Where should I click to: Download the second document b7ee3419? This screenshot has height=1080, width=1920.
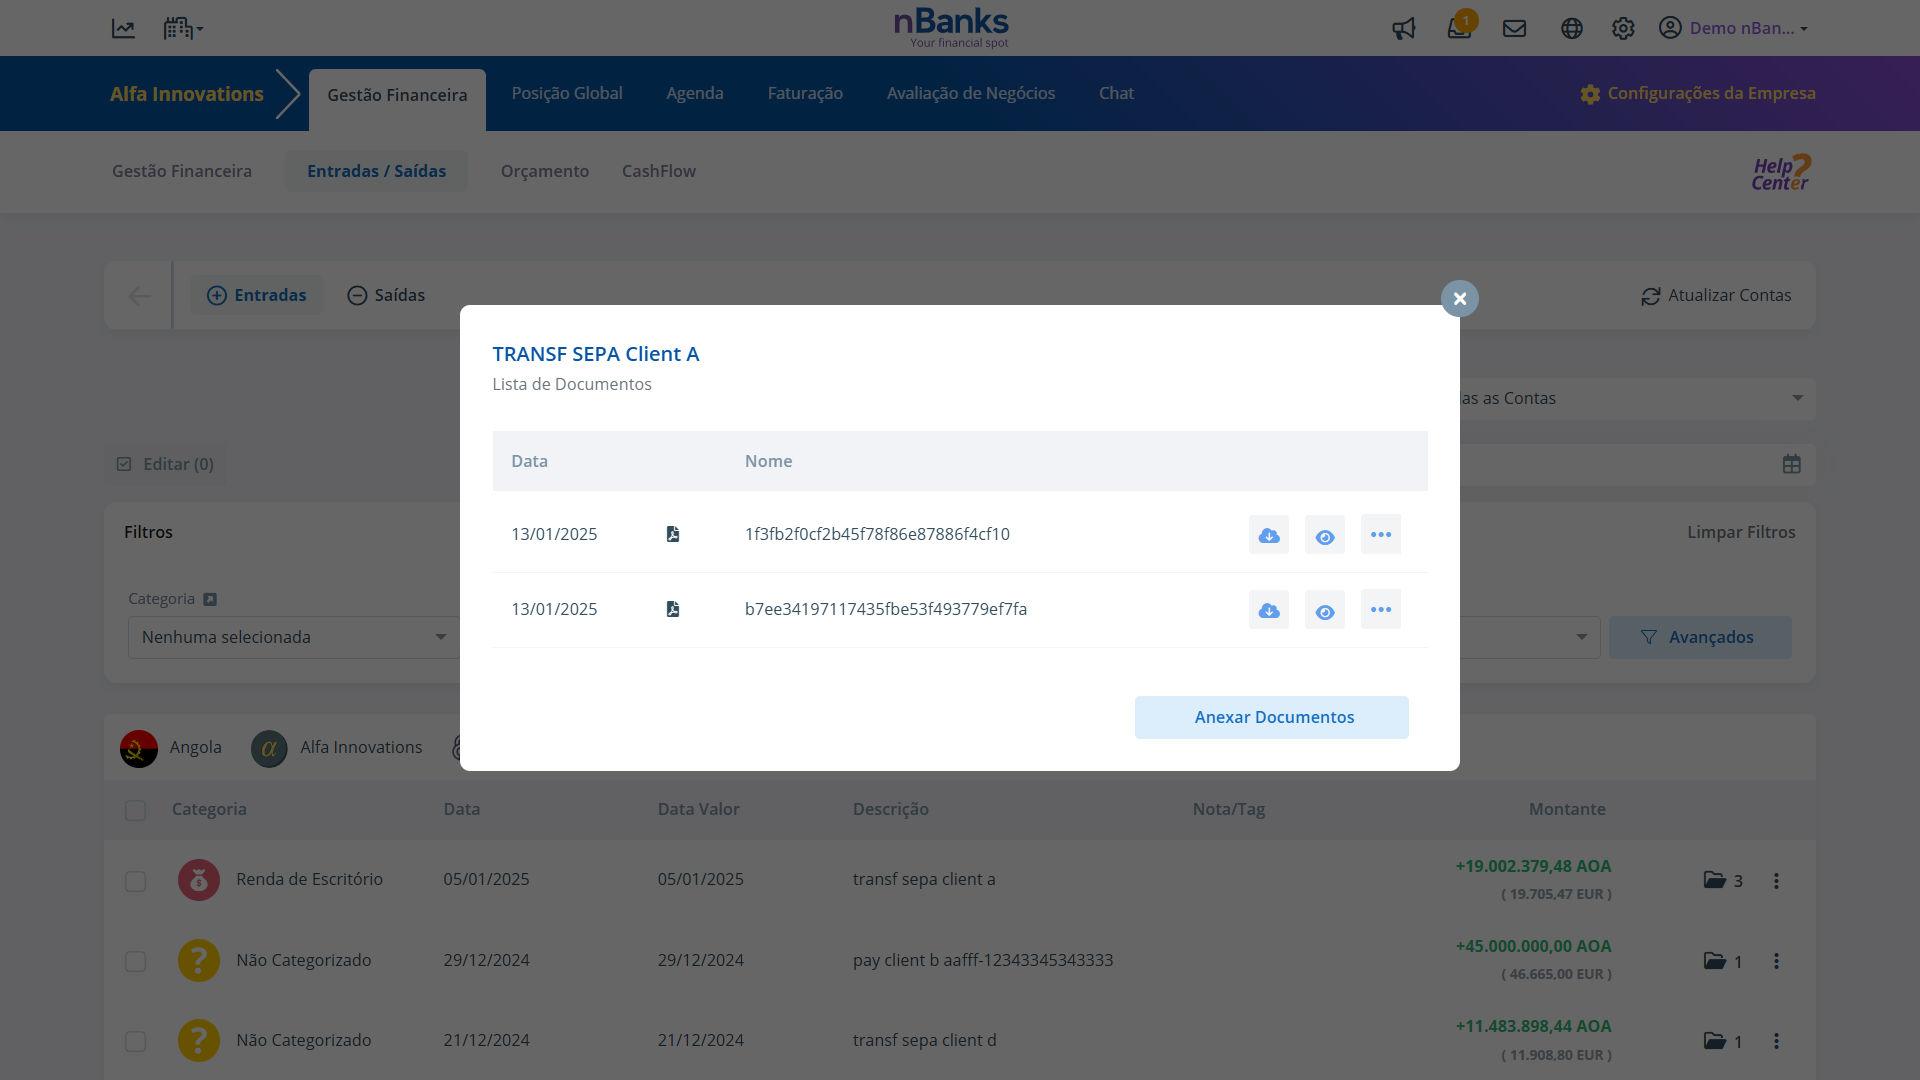[1268, 610]
